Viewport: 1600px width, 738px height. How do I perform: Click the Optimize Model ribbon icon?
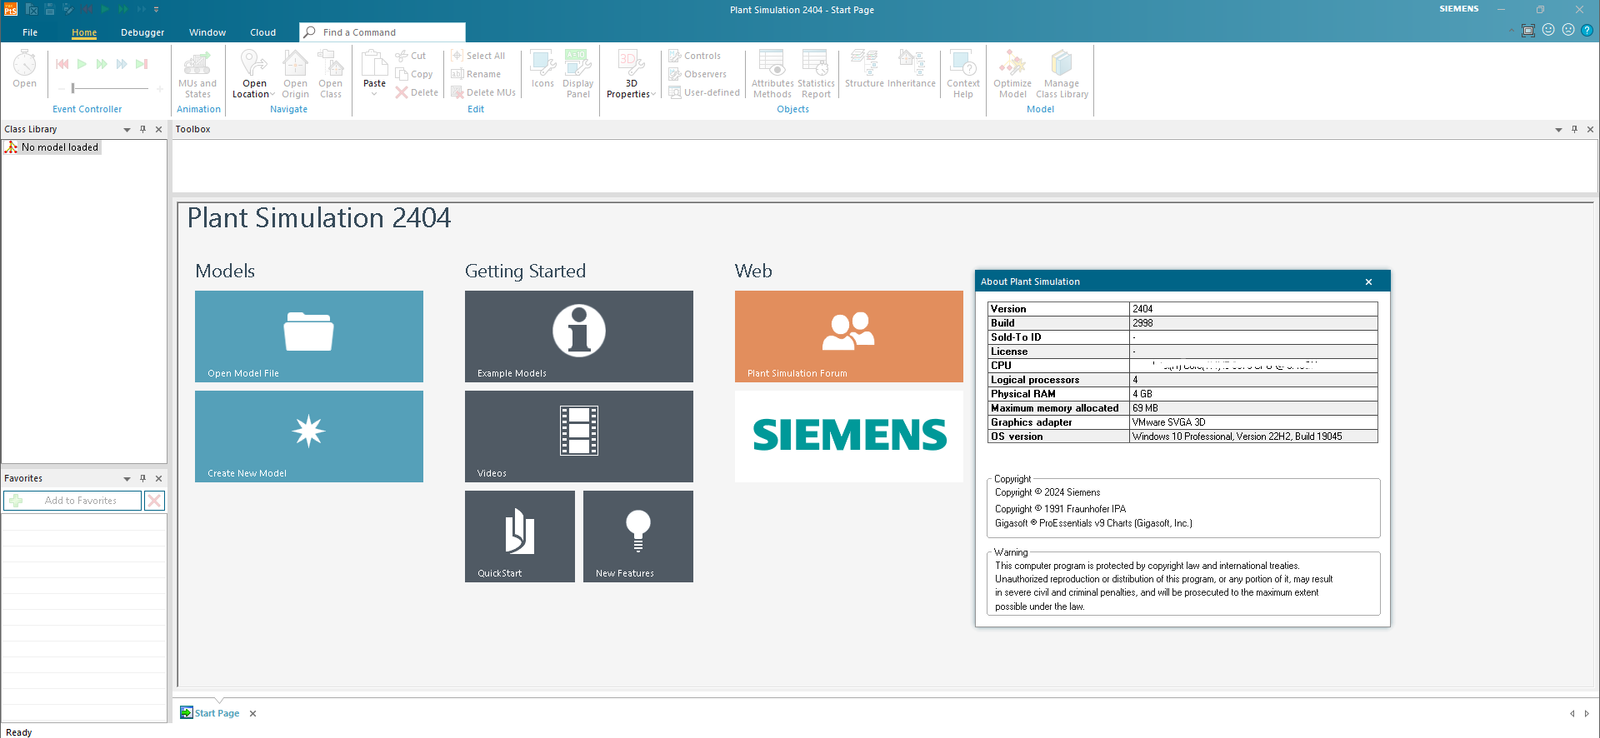(1012, 75)
